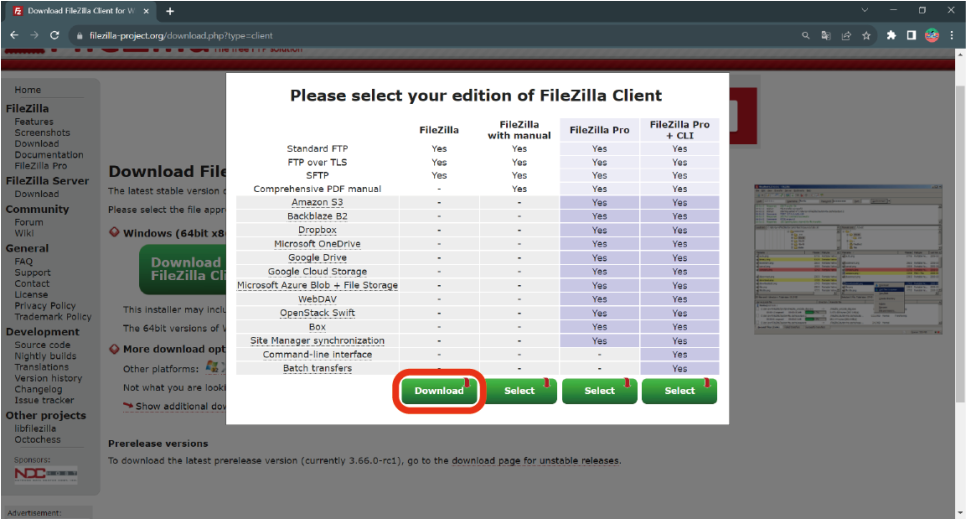Open Home in the sidebar

28,90
